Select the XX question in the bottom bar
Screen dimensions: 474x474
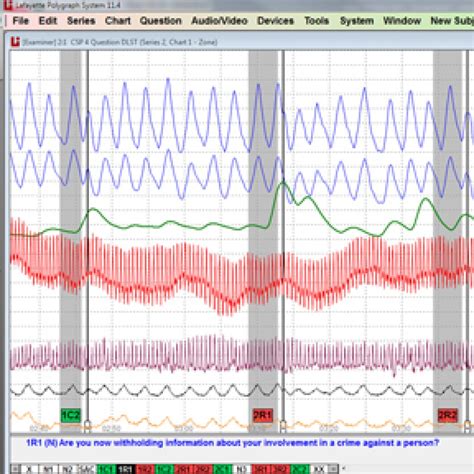(319, 469)
